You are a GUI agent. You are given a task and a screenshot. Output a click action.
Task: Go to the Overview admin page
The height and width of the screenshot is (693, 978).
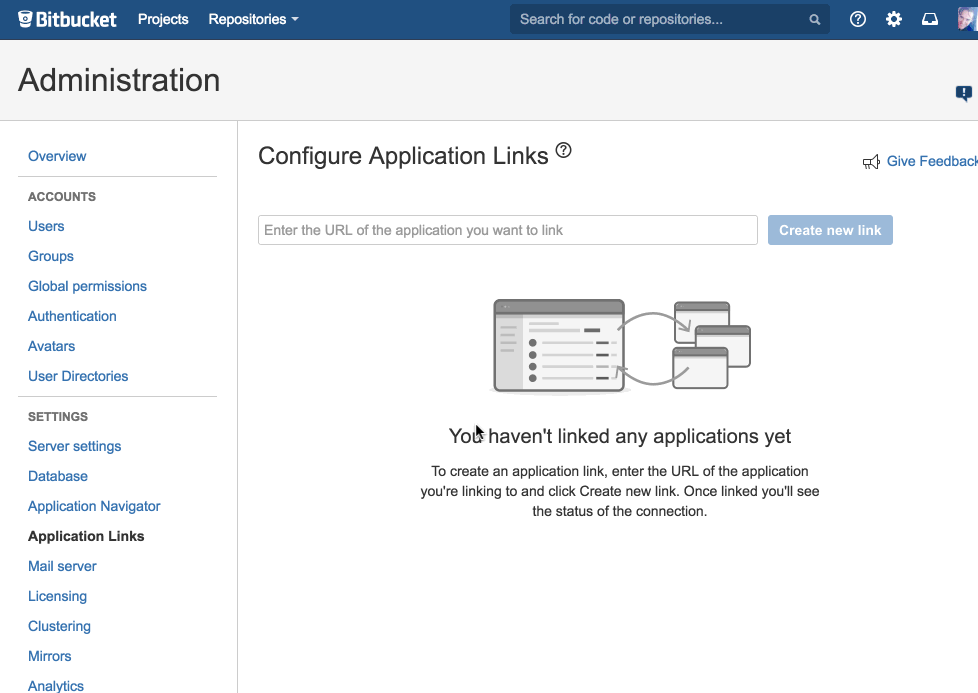(x=57, y=157)
